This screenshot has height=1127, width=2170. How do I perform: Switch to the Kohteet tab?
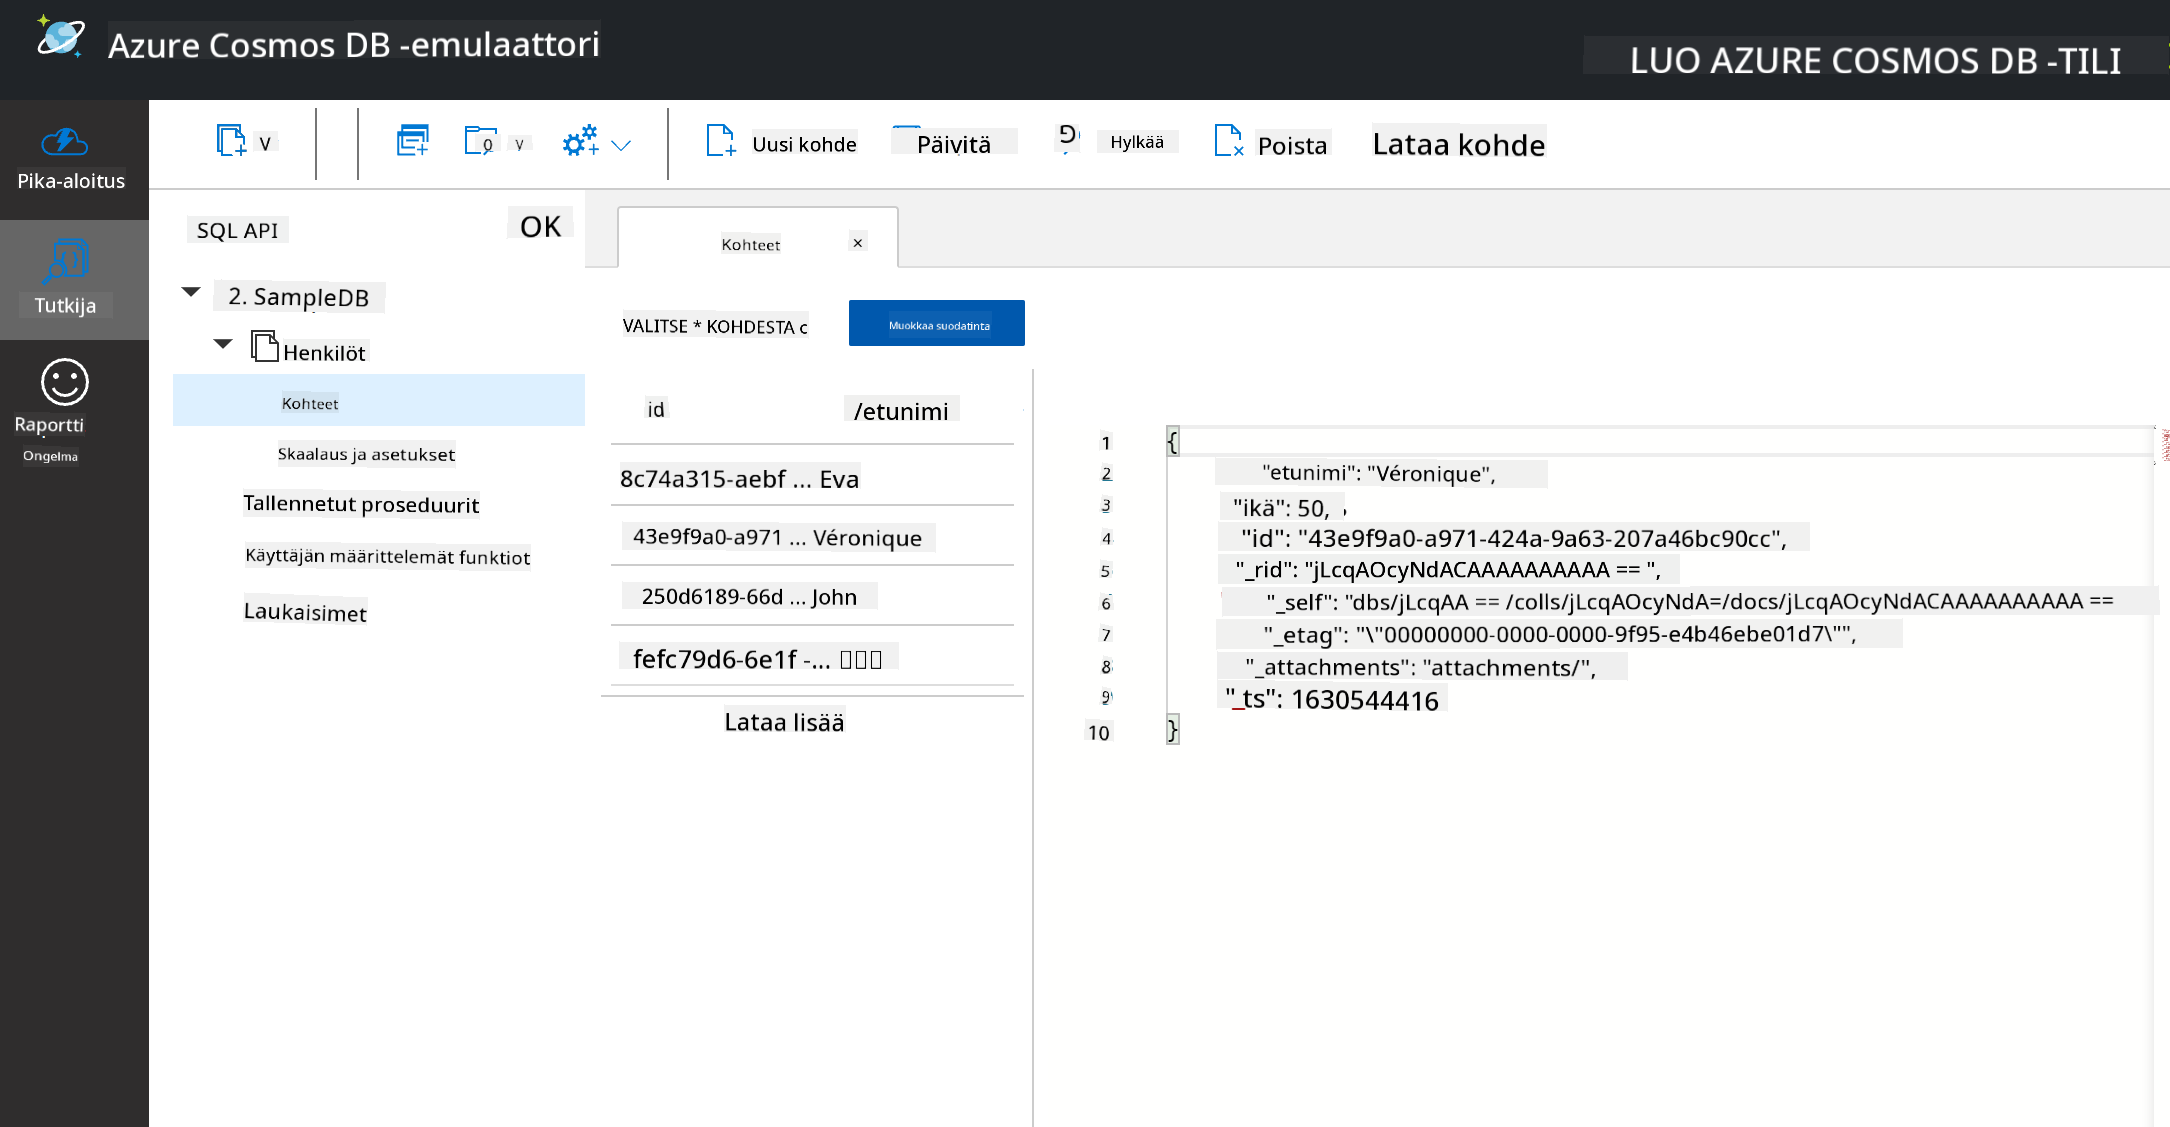750,244
